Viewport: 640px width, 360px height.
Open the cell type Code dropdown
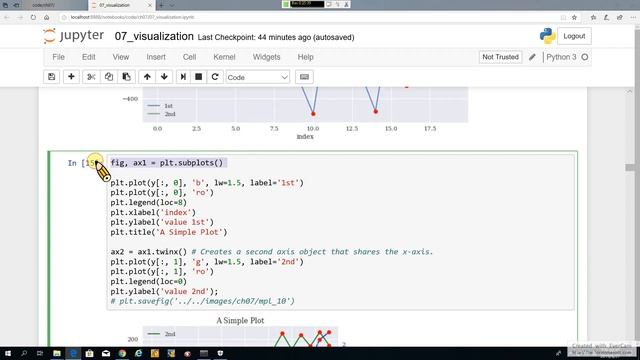258,77
